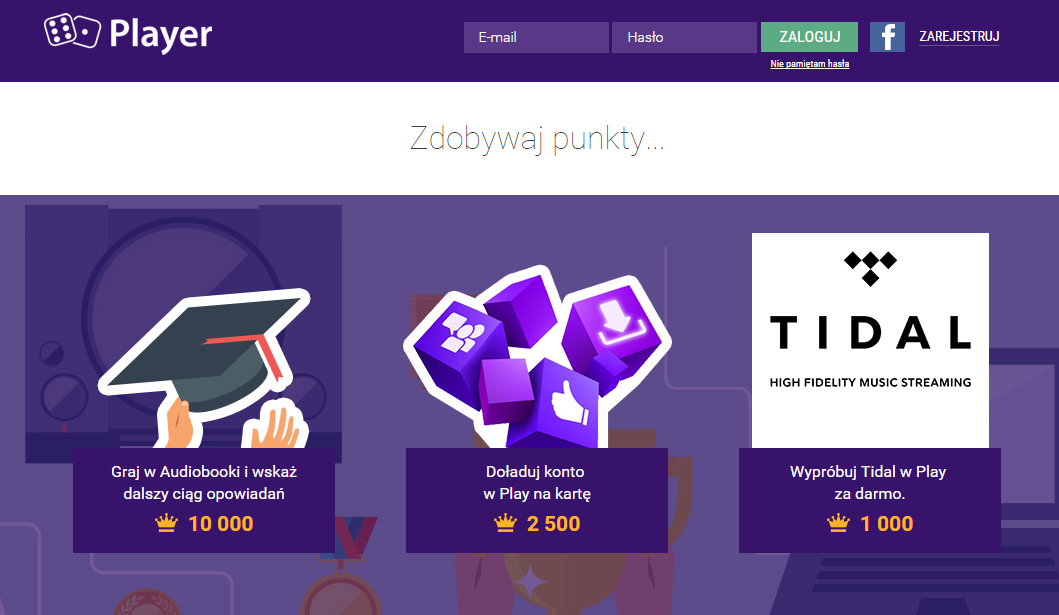Click the crown icon beside 2 500
Image resolution: width=1059 pixels, height=615 pixels.
[x=505, y=523]
